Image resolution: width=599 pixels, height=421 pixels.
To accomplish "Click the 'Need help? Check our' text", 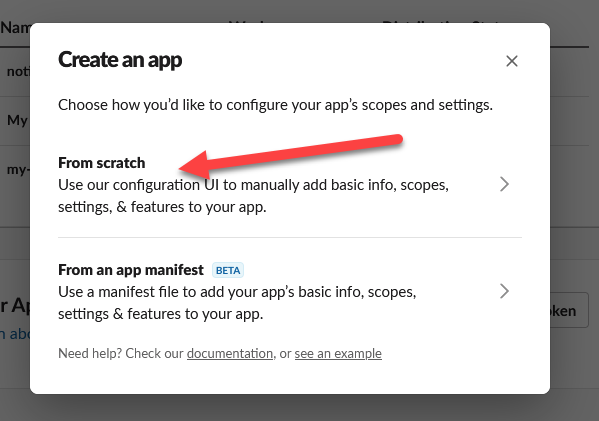I will (121, 353).
